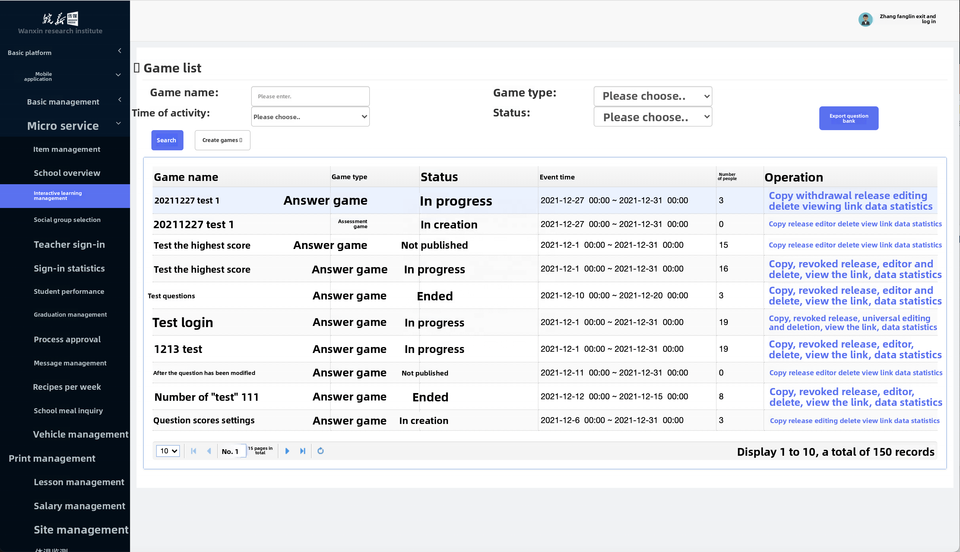Go to the previous results page
The image size is (960, 552).
(x=209, y=451)
